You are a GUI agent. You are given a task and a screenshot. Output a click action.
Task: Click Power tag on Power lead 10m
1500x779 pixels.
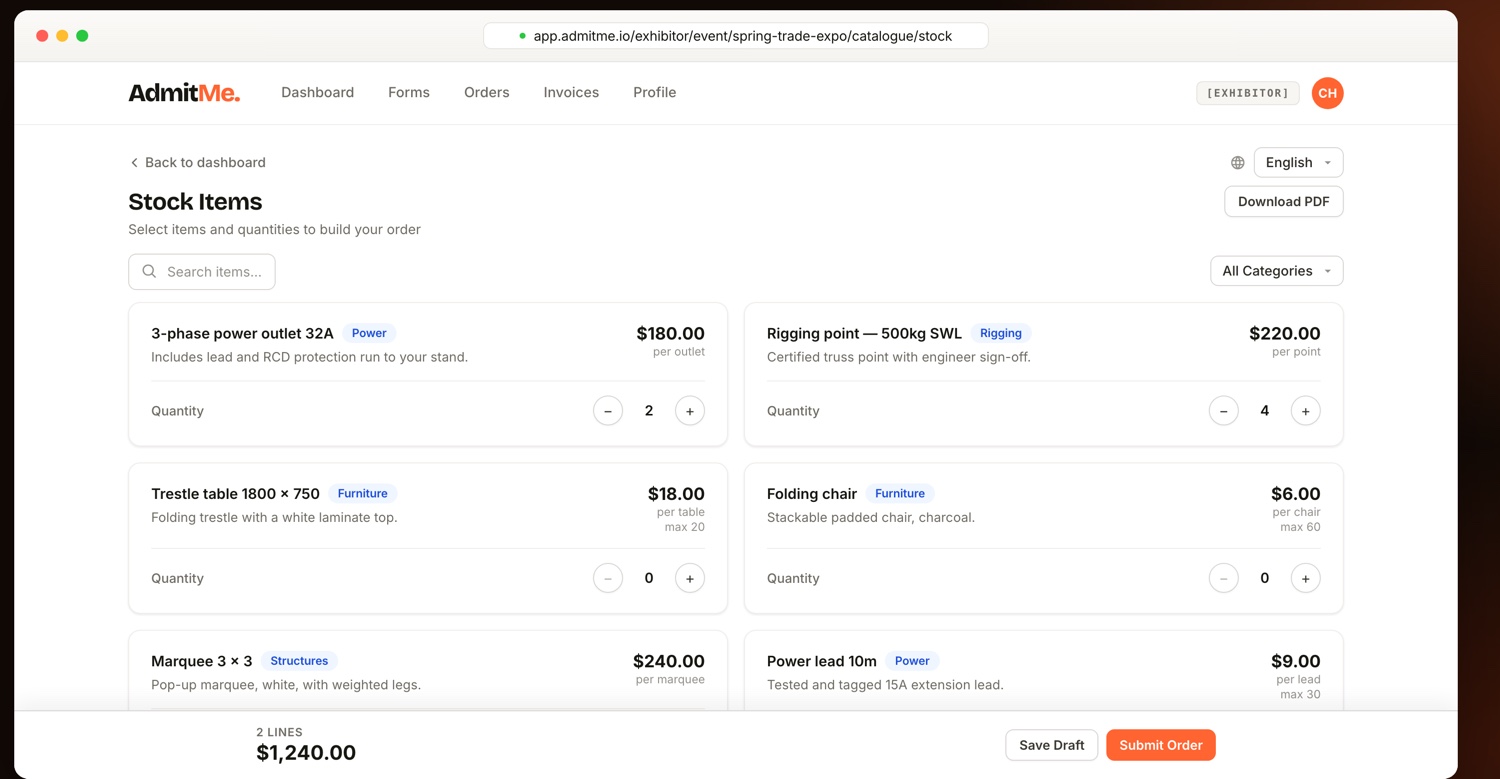click(912, 661)
